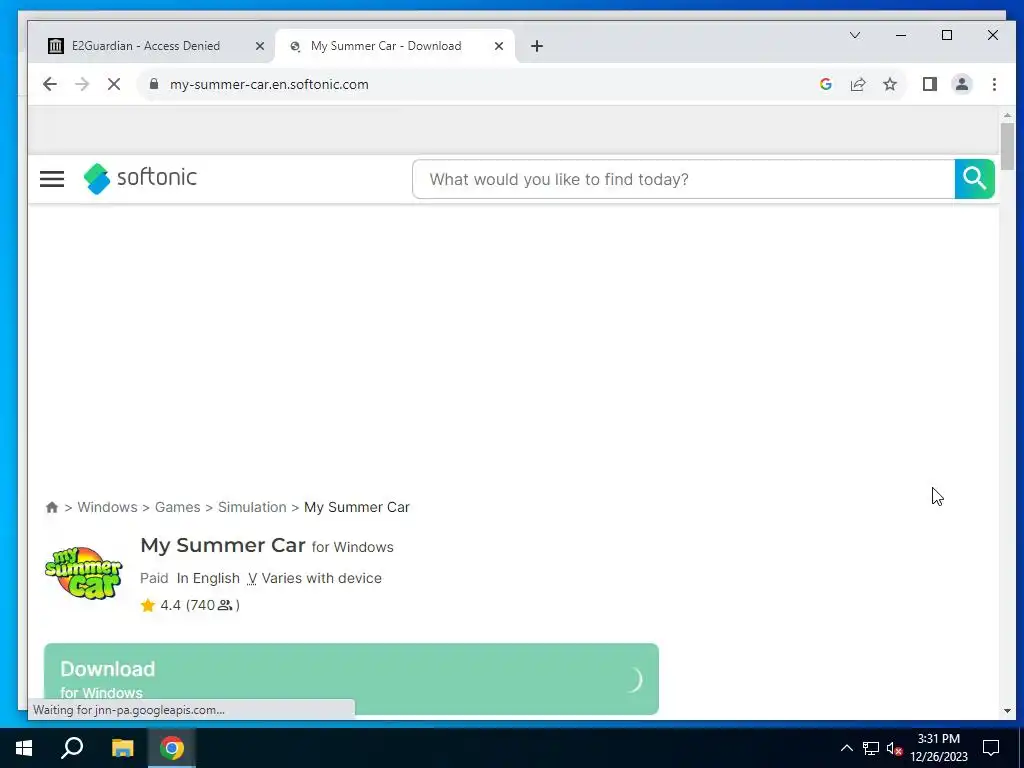Click the page vertical scrollbar thumb

(x=1007, y=146)
